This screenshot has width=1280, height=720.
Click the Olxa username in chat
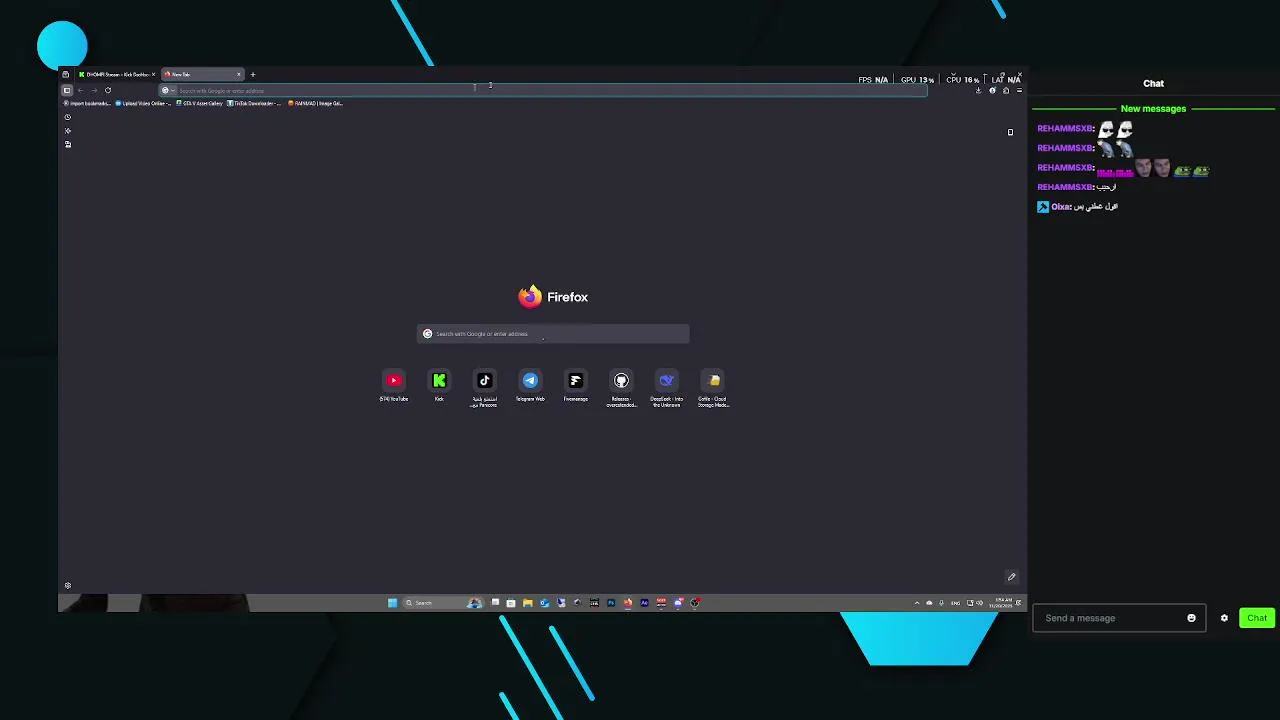[1060, 206]
